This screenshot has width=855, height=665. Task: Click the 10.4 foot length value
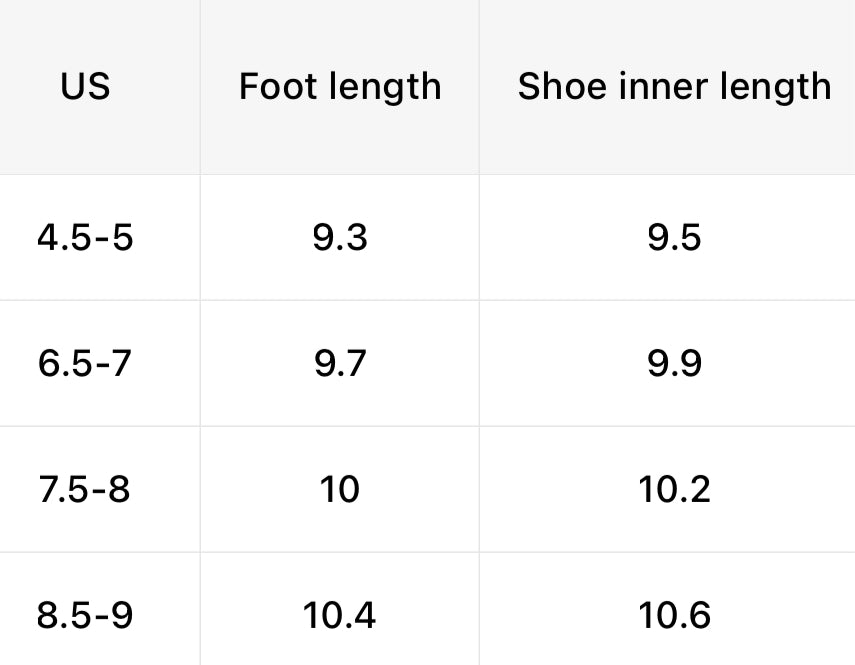pyautogui.click(x=340, y=615)
